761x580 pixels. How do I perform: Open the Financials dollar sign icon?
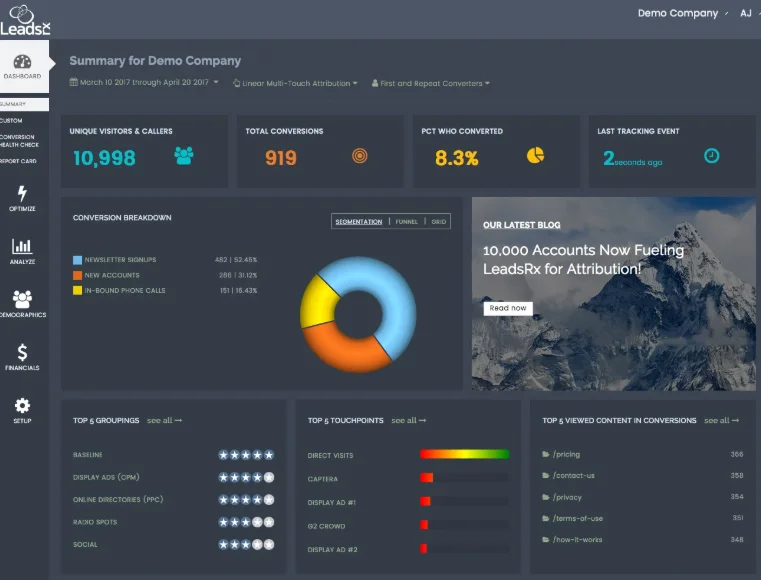22,352
